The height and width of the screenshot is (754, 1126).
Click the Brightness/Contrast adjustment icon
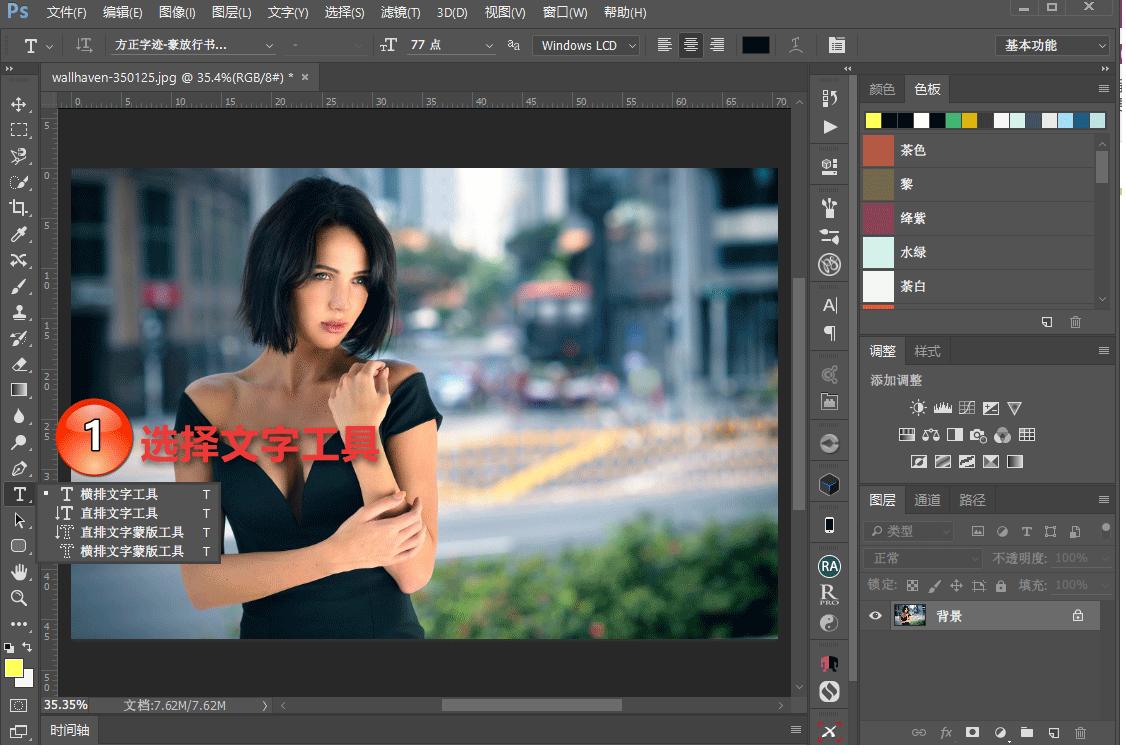pyautogui.click(x=916, y=407)
